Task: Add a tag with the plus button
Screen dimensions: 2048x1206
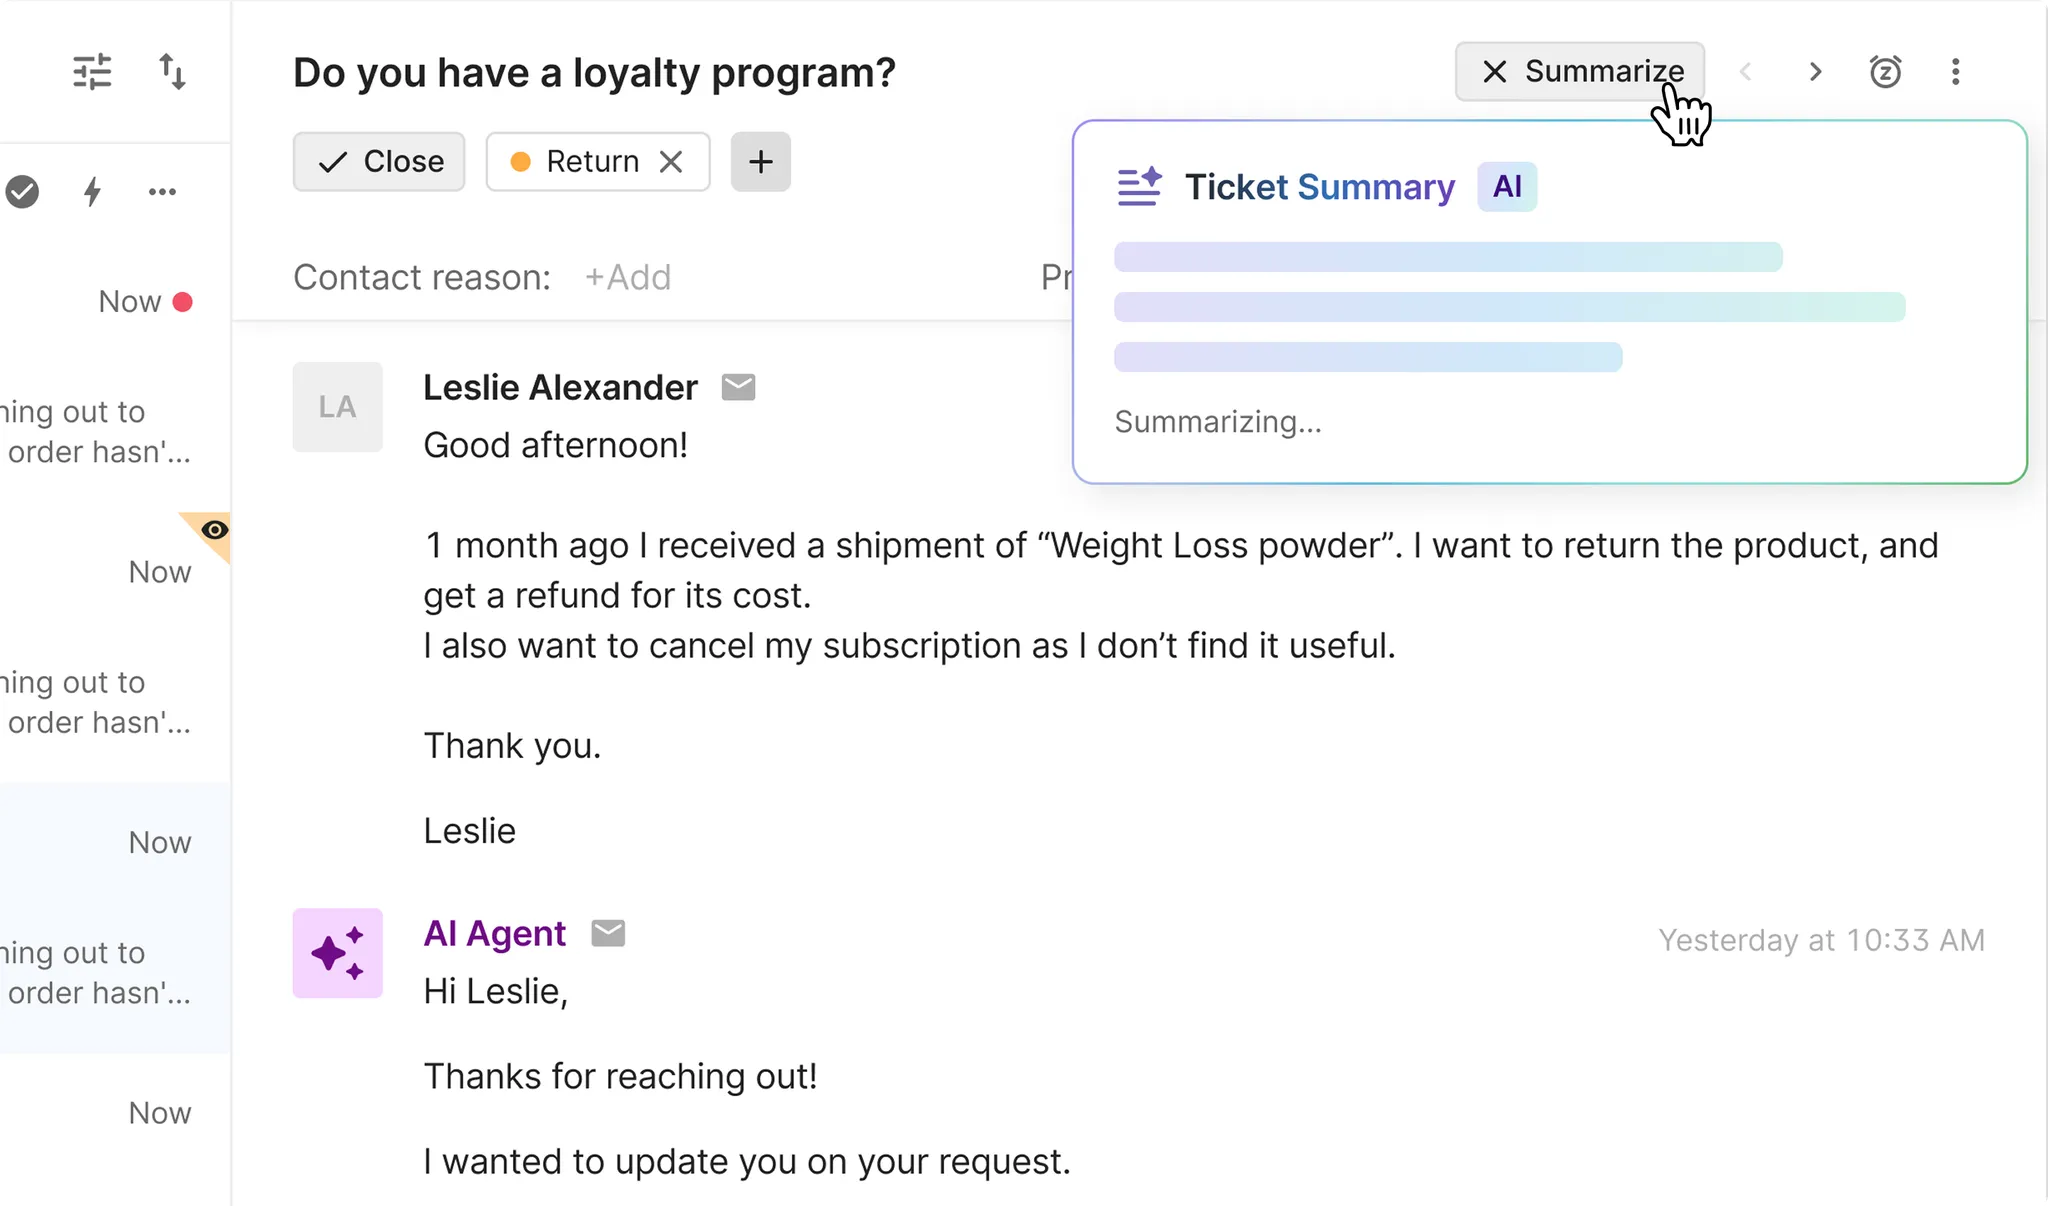Action: (x=760, y=162)
